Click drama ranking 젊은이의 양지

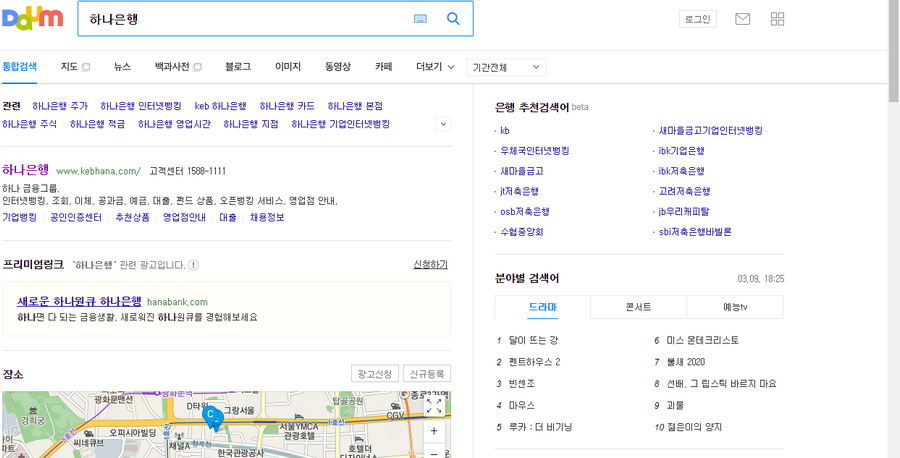[695, 427]
